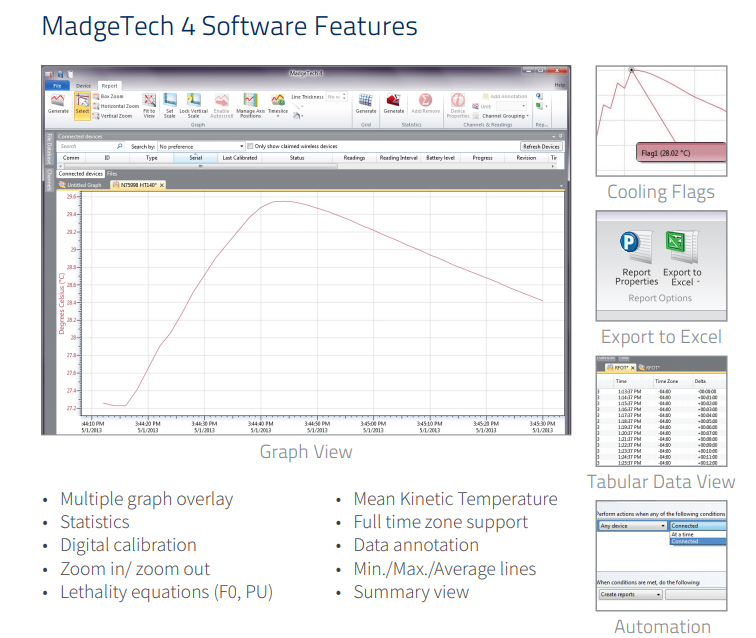The image size is (756, 638).
Task: Open the Any device dropdown
Action: (632, 526)
